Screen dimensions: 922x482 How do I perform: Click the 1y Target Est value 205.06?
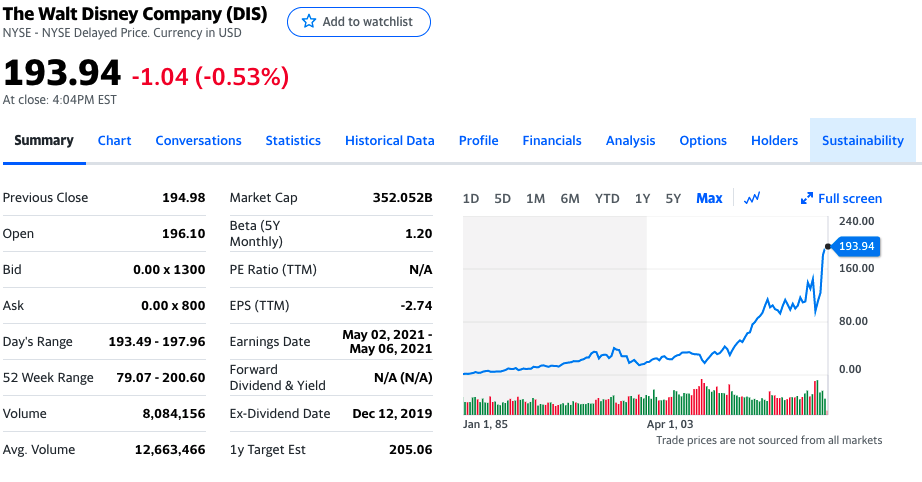[410, 450]
